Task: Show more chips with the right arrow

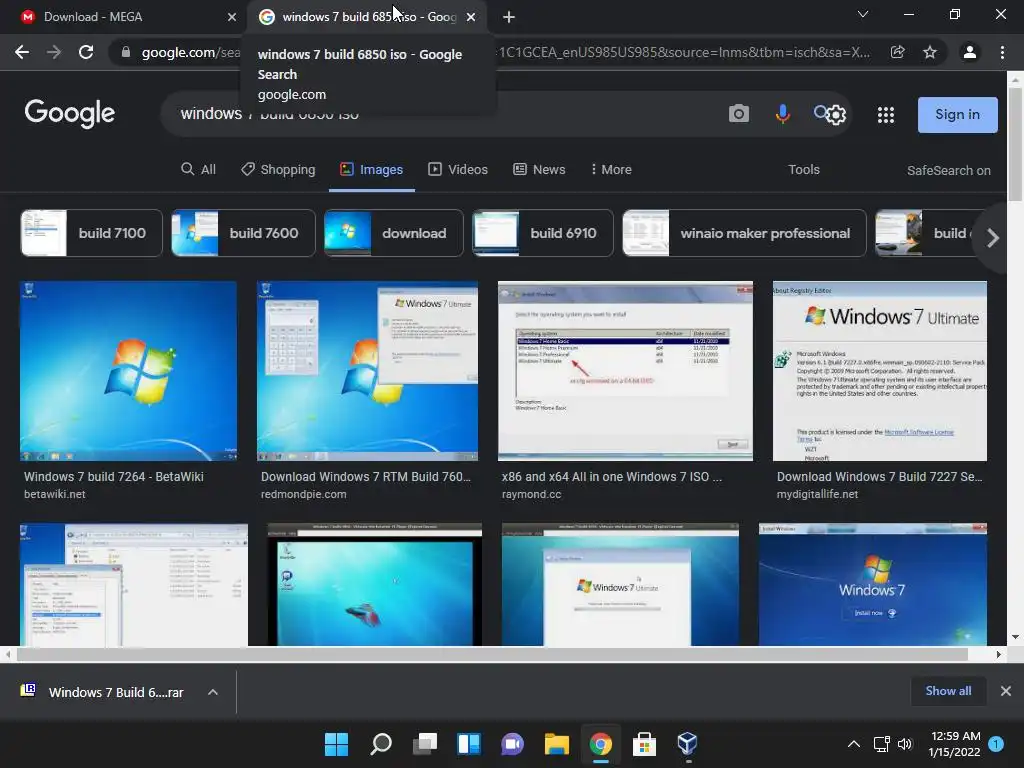Action: click(x=992, y=238)
